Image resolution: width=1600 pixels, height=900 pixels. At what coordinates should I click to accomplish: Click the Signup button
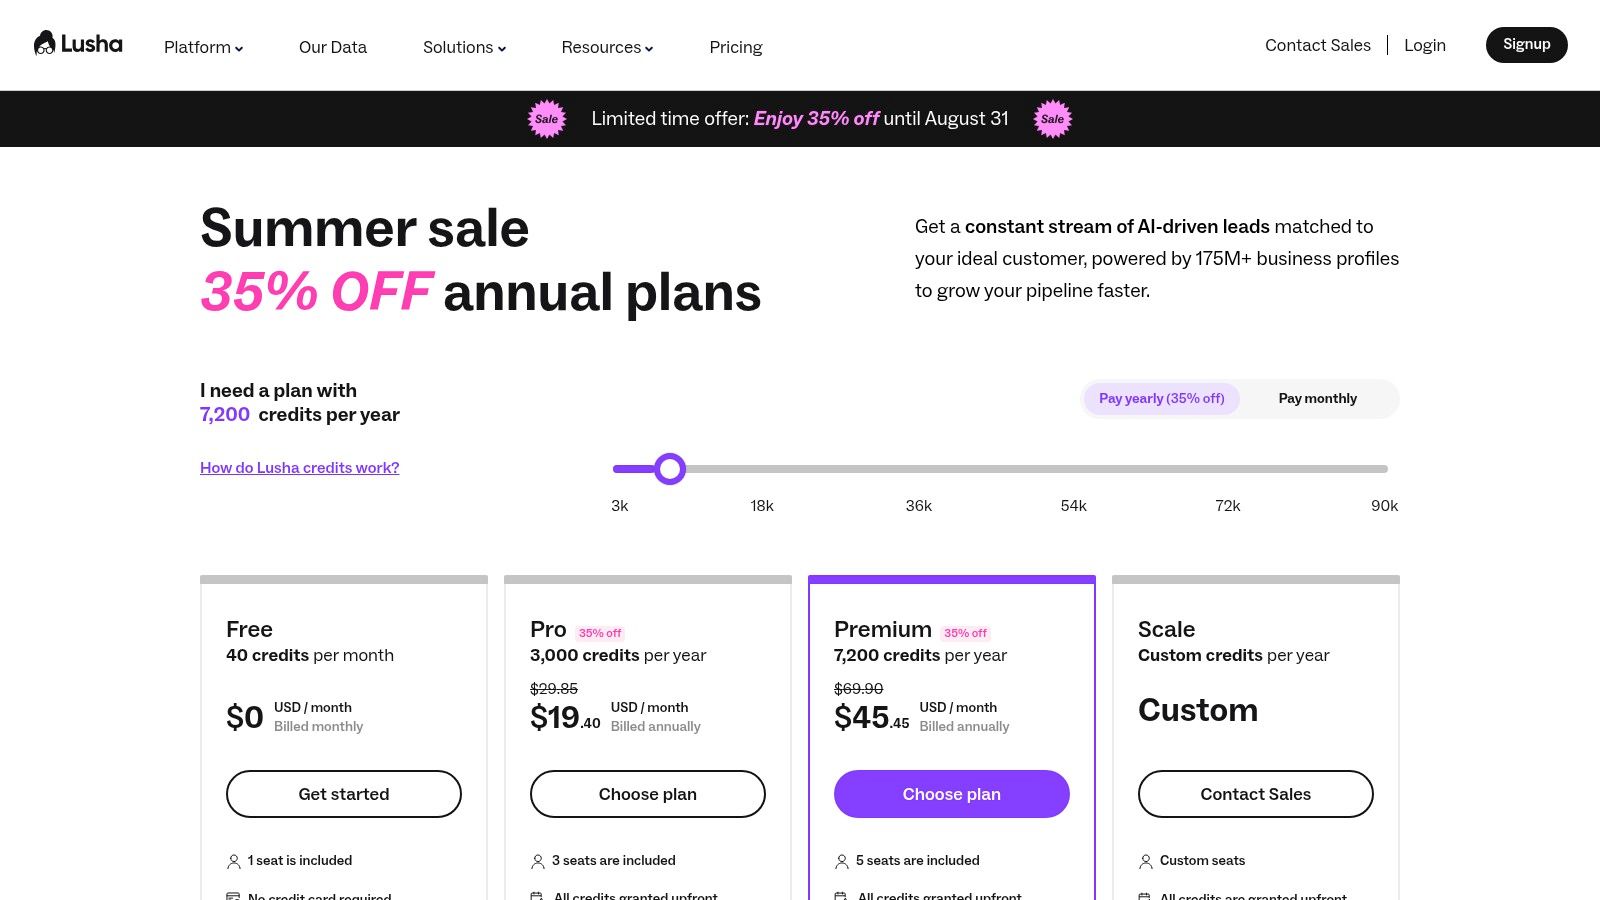tap(1527, 45)
